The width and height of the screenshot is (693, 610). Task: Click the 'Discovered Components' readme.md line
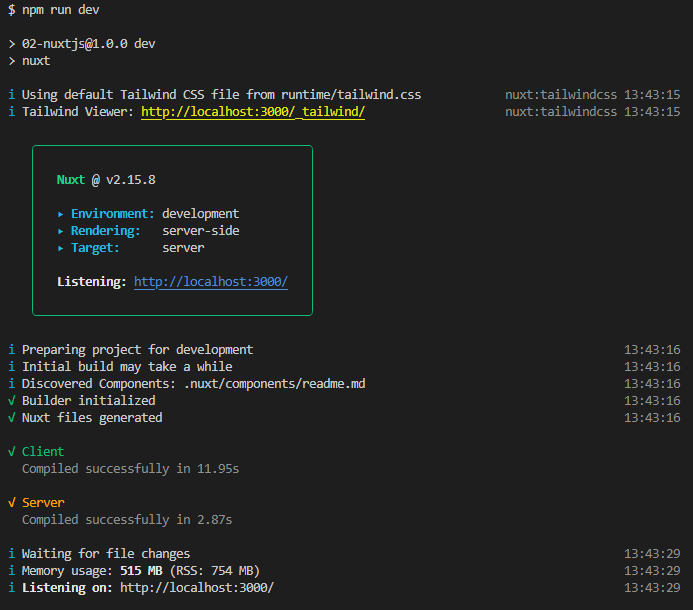point(194,384)
